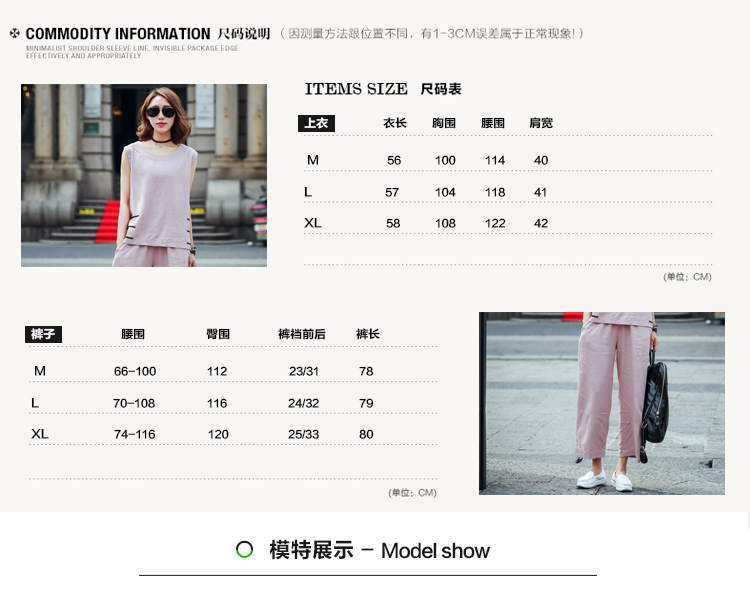Select the 胸围 column header
Screen dimensions: 750x598
tap(444, 123)
